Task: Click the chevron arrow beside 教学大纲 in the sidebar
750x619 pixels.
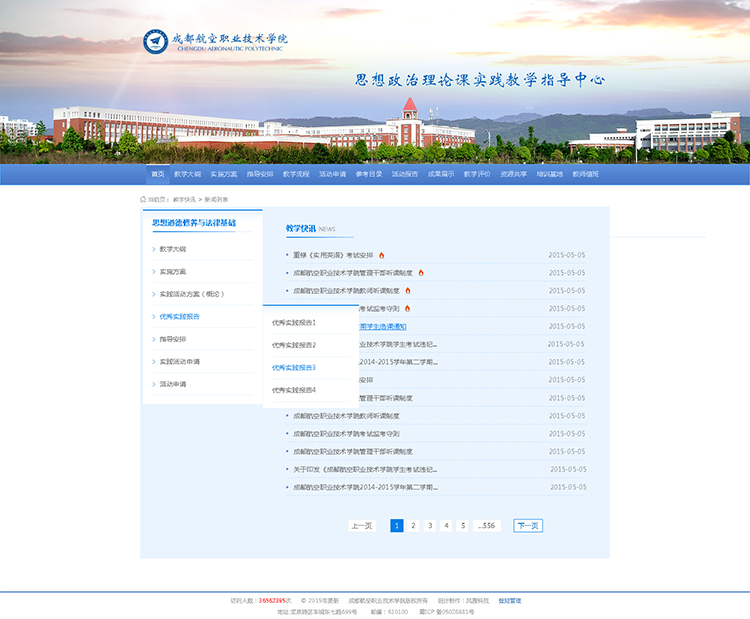Action: point(153,249)
